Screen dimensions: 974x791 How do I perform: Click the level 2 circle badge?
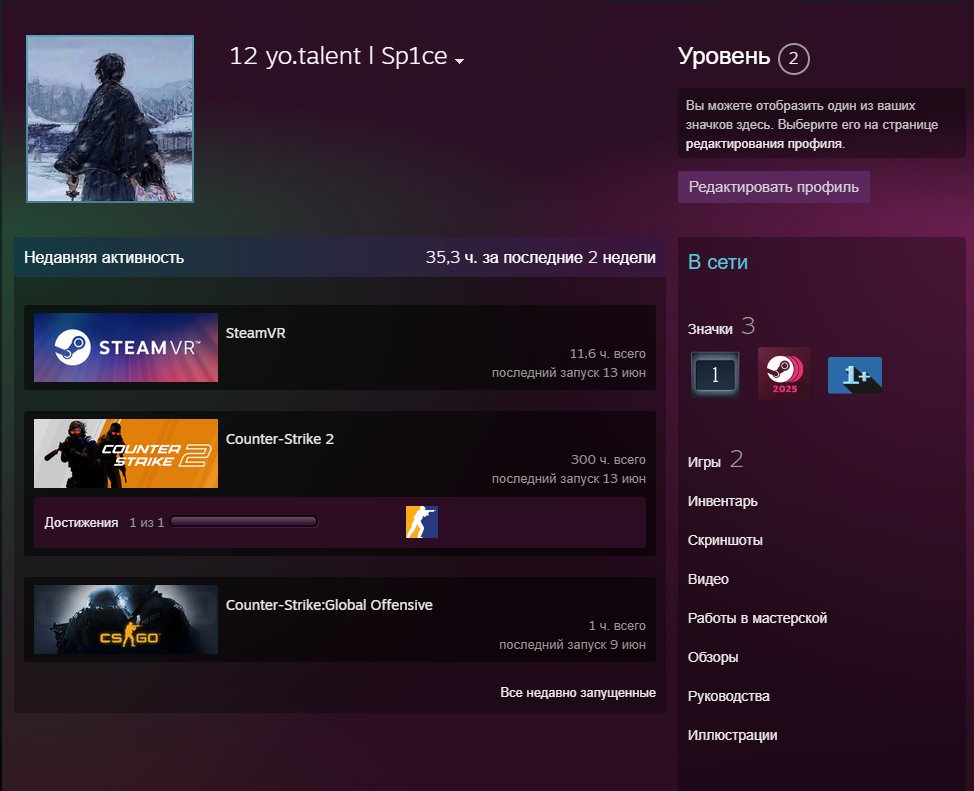pyautogui.click(x=793, y=59)
